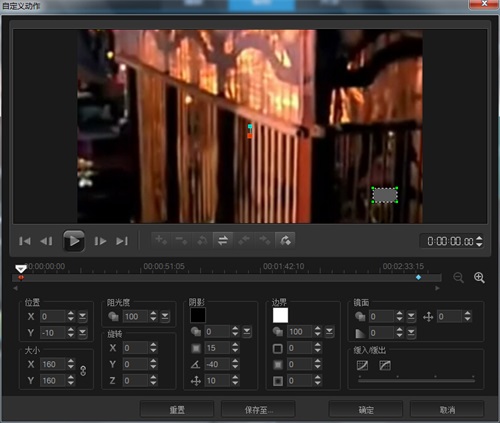Open the dropdown beside mirror opacity field
500x423 pixels.
coord(411,316)
